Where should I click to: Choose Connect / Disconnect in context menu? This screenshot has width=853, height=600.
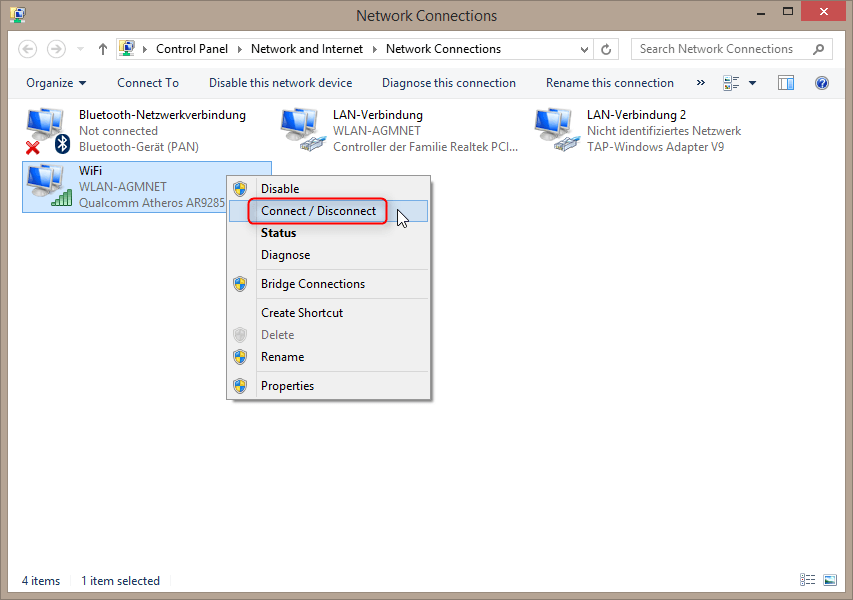(x=318, y=211)
